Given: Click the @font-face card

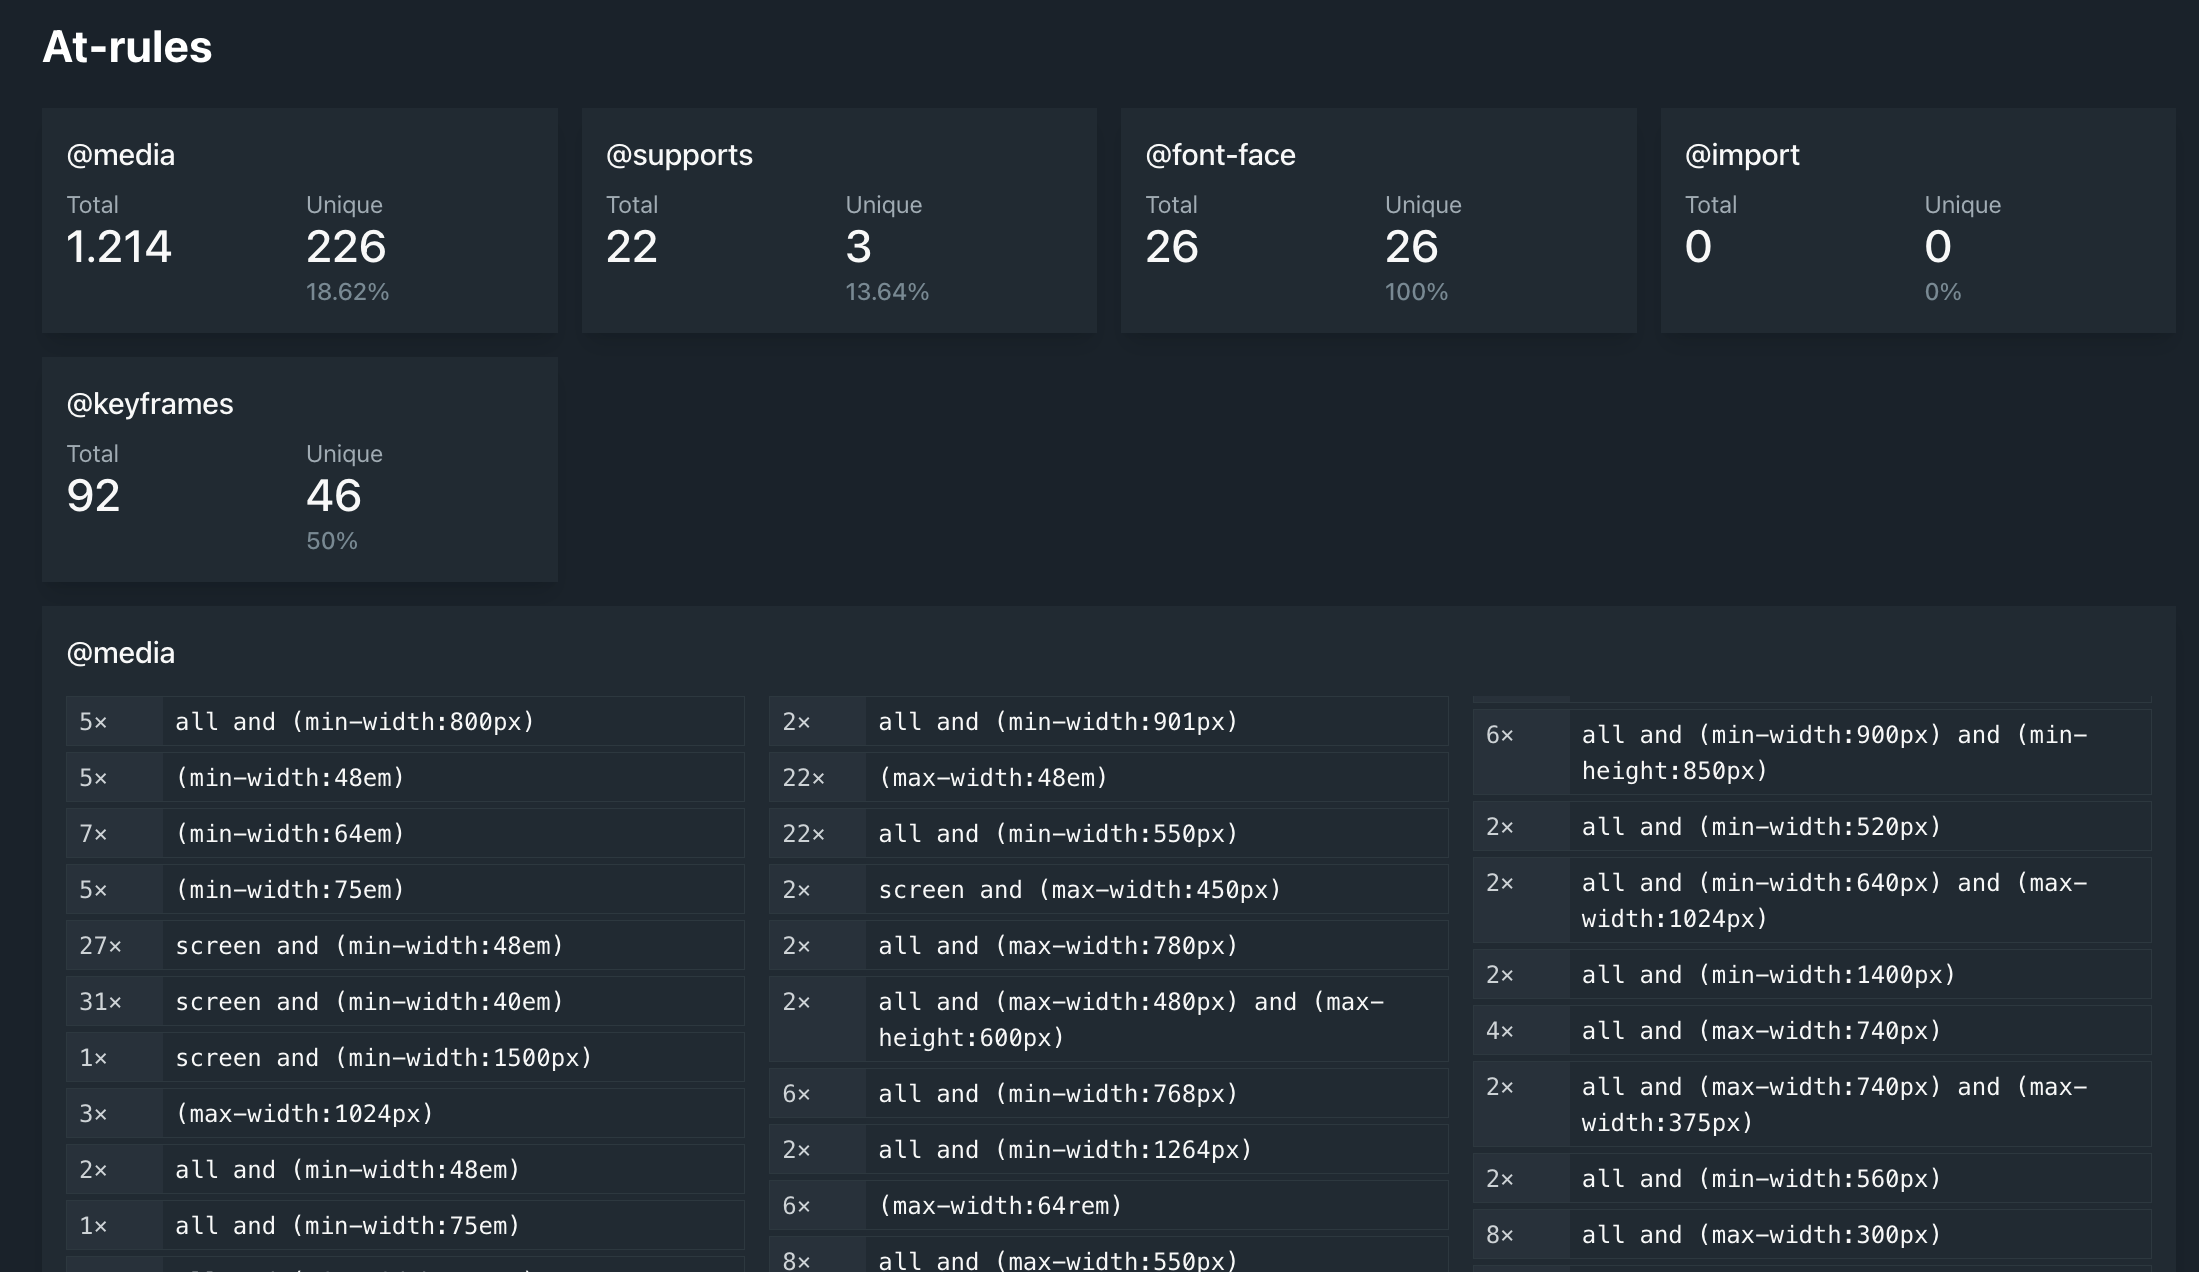Looking at the screenshot, I should pyautogui.click(x=1378, y=220).
